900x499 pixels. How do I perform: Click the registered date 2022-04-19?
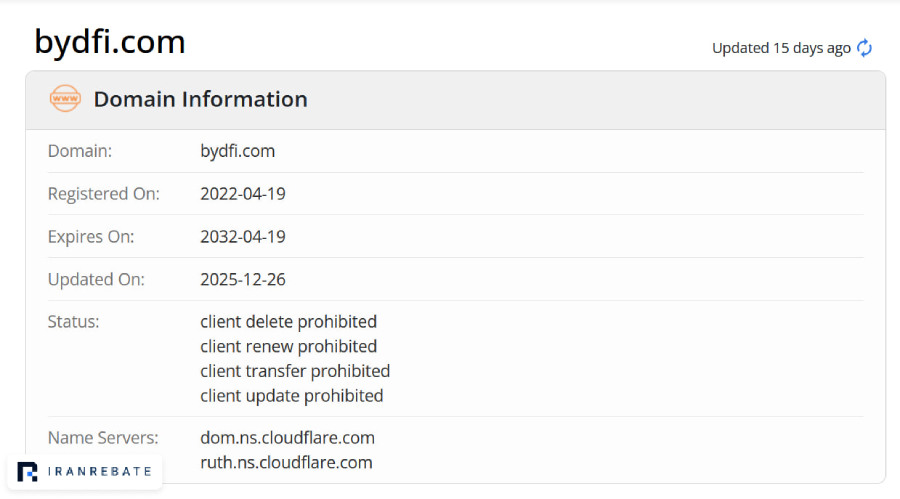pos(243,194)
